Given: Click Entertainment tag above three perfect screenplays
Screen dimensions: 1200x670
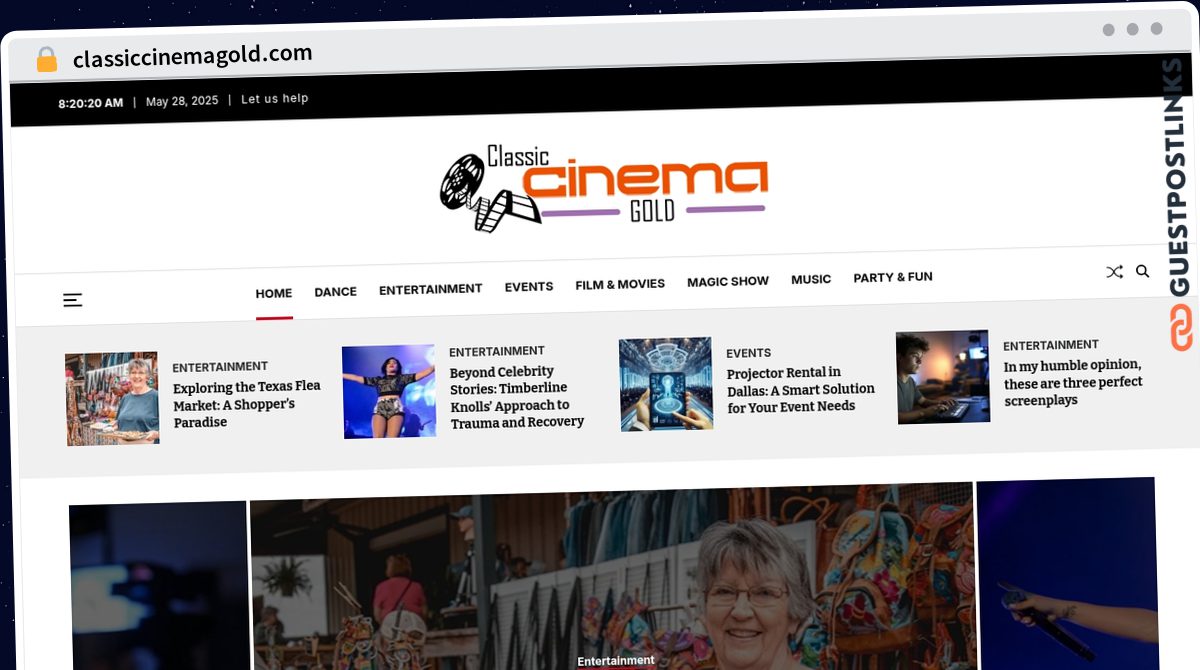Looking at the screenshot, I should [1051, 345].
